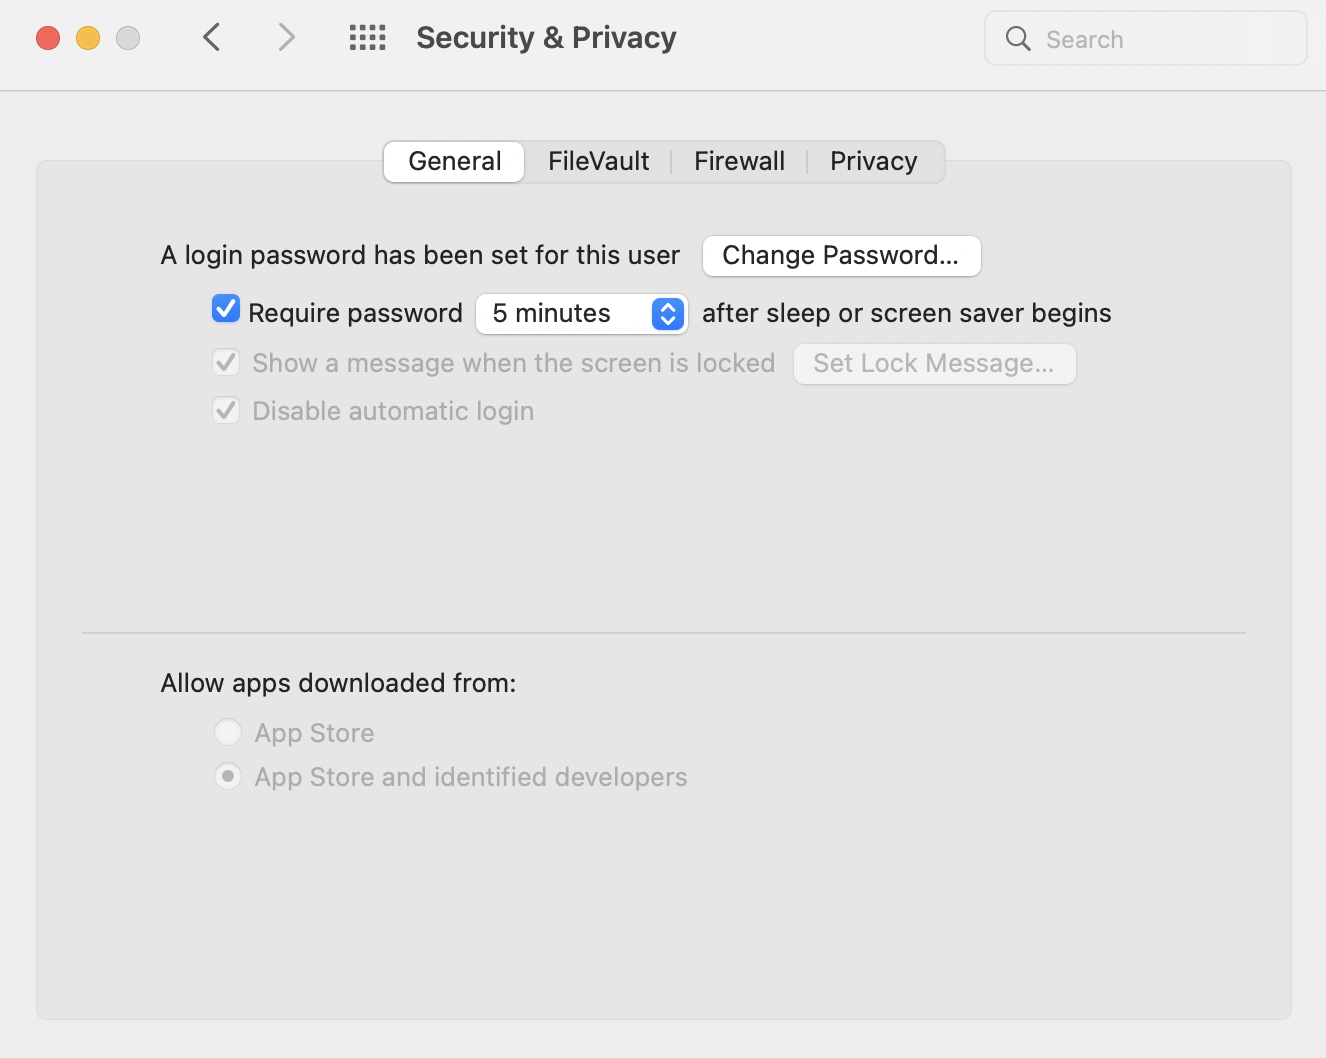Viewport: 1326px width, 1058px height.
Task: Open the Privacy tab
Action: click(873, 161)
